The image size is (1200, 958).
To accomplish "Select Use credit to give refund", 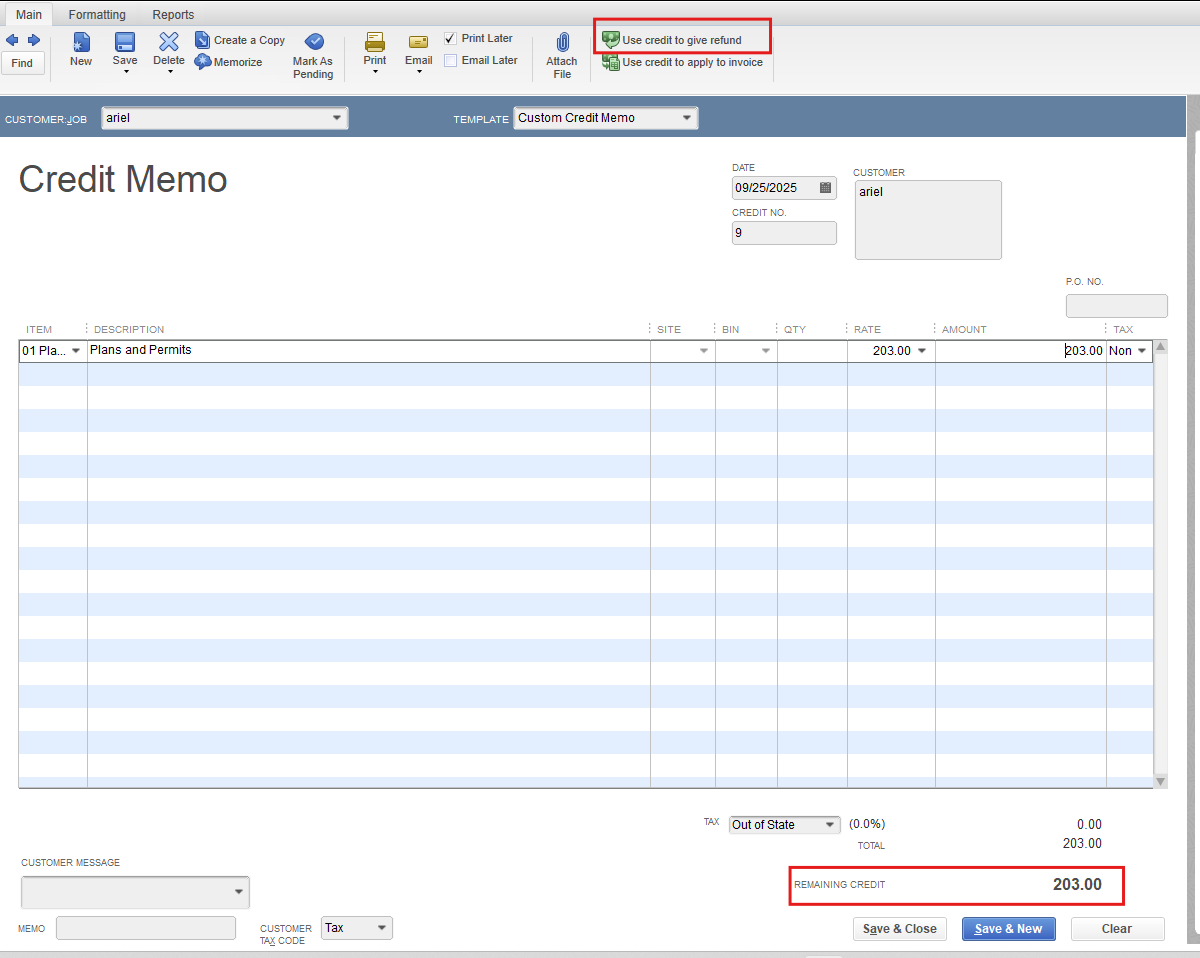I will pos(681,40).
